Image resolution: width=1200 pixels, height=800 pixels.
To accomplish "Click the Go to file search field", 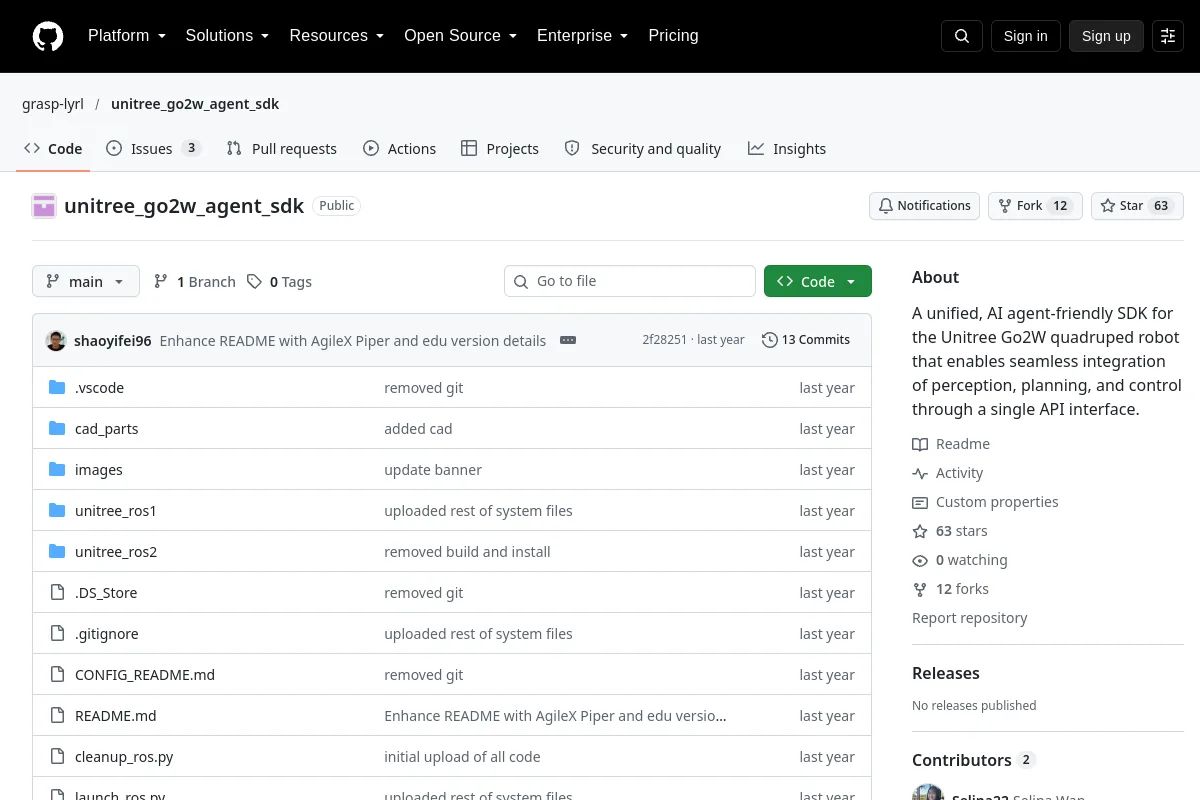I will click(630, 282).
